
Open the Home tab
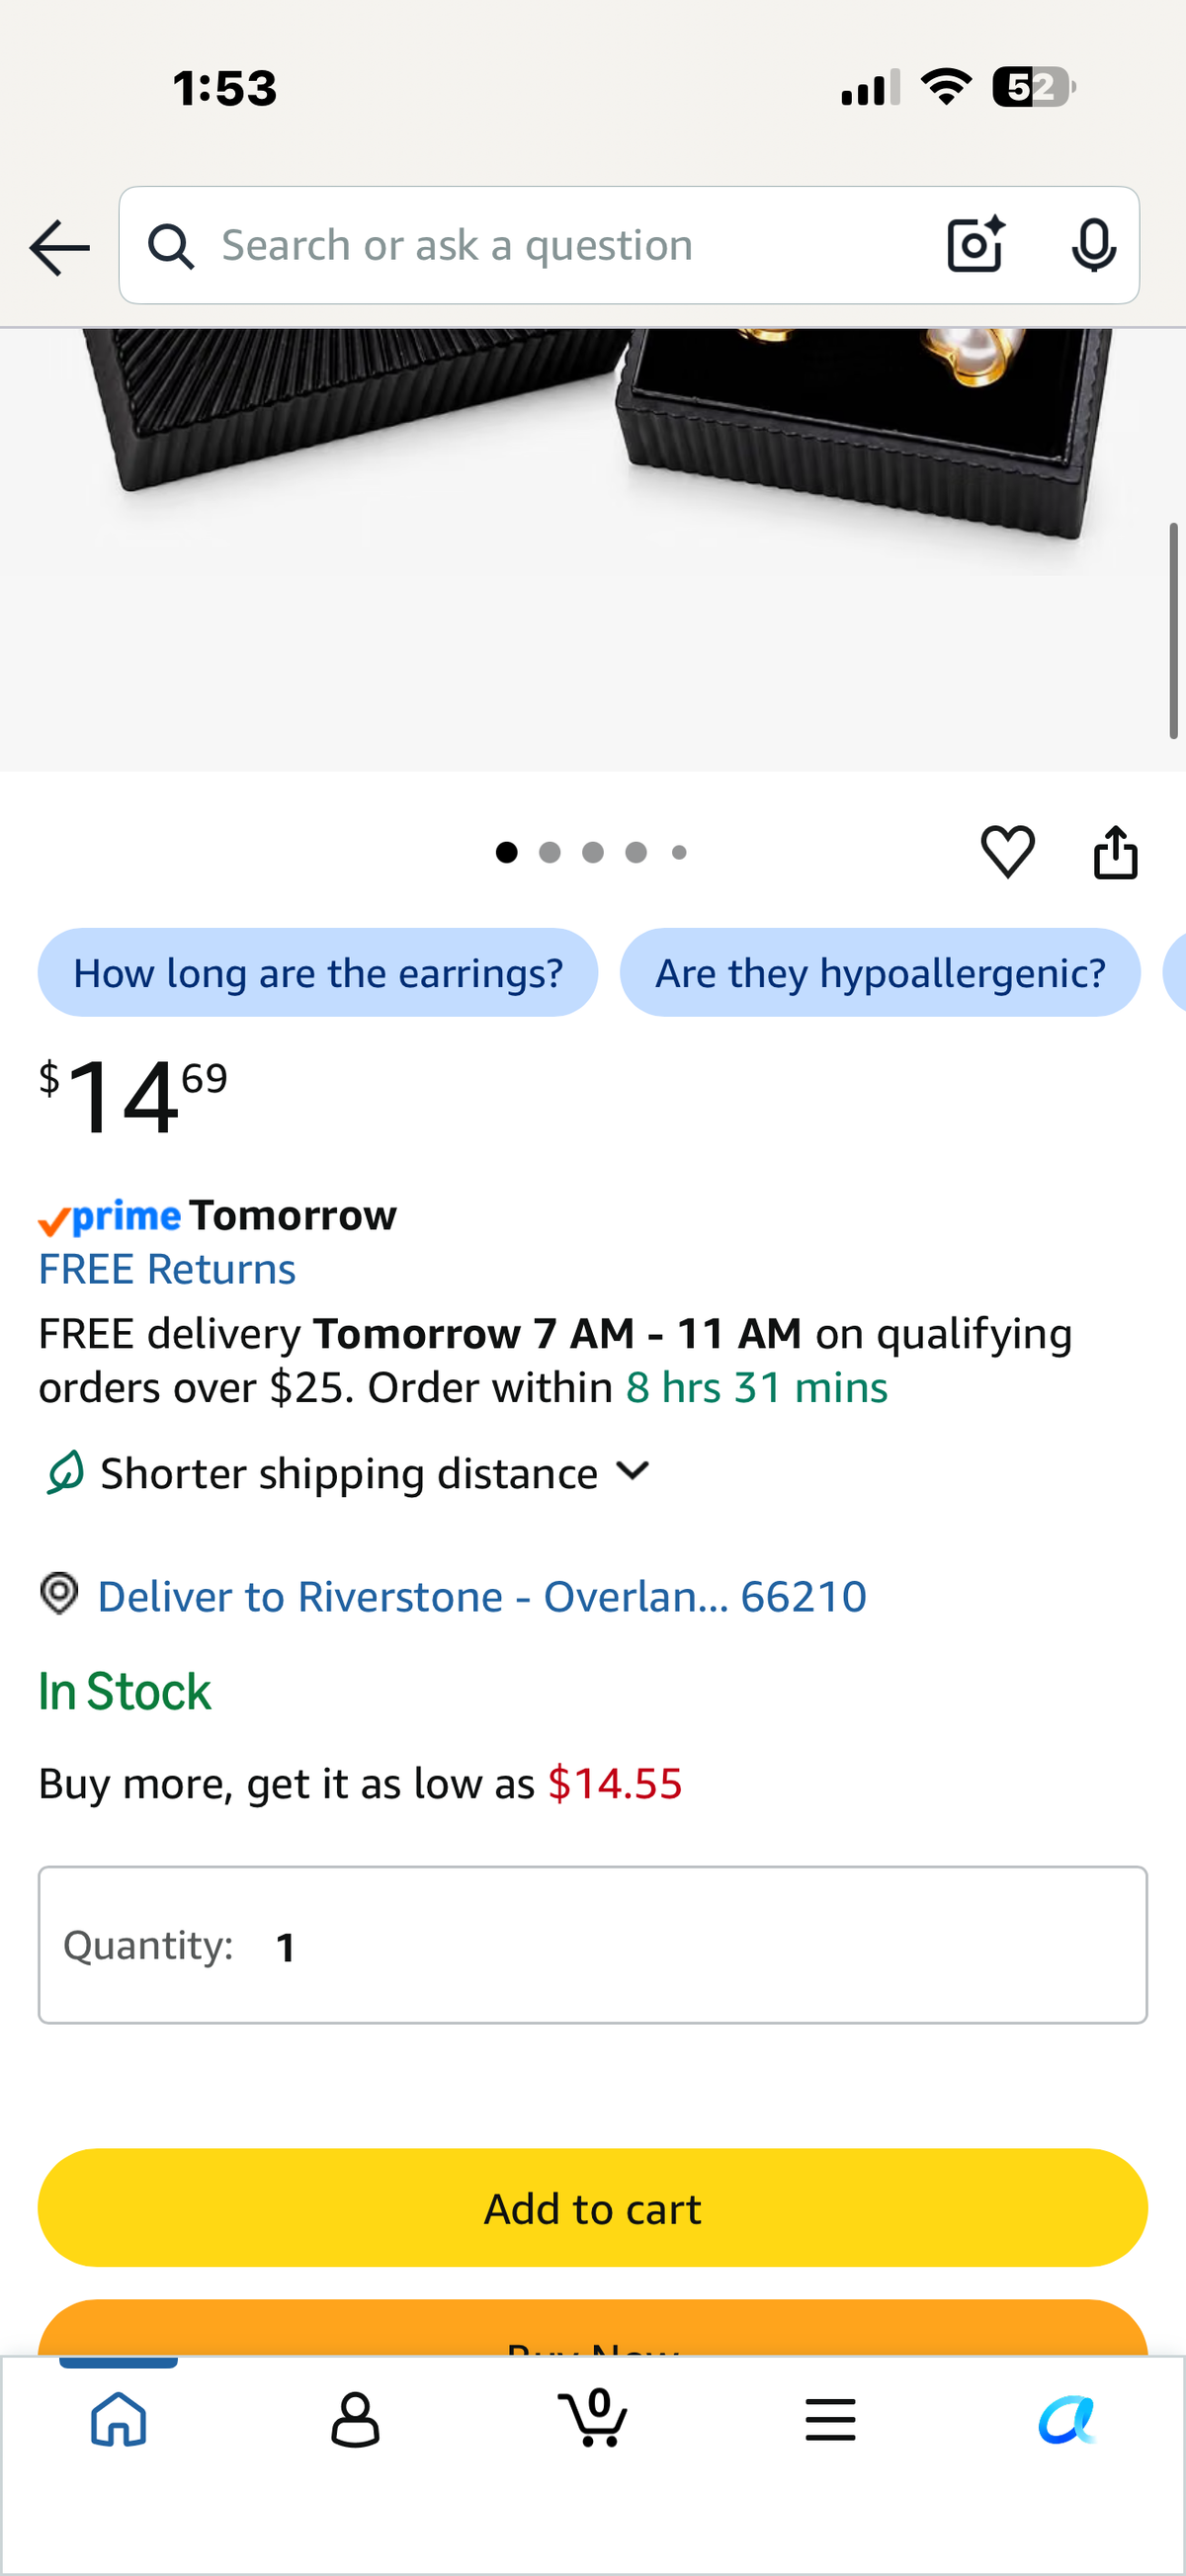tap(119, 2420)
